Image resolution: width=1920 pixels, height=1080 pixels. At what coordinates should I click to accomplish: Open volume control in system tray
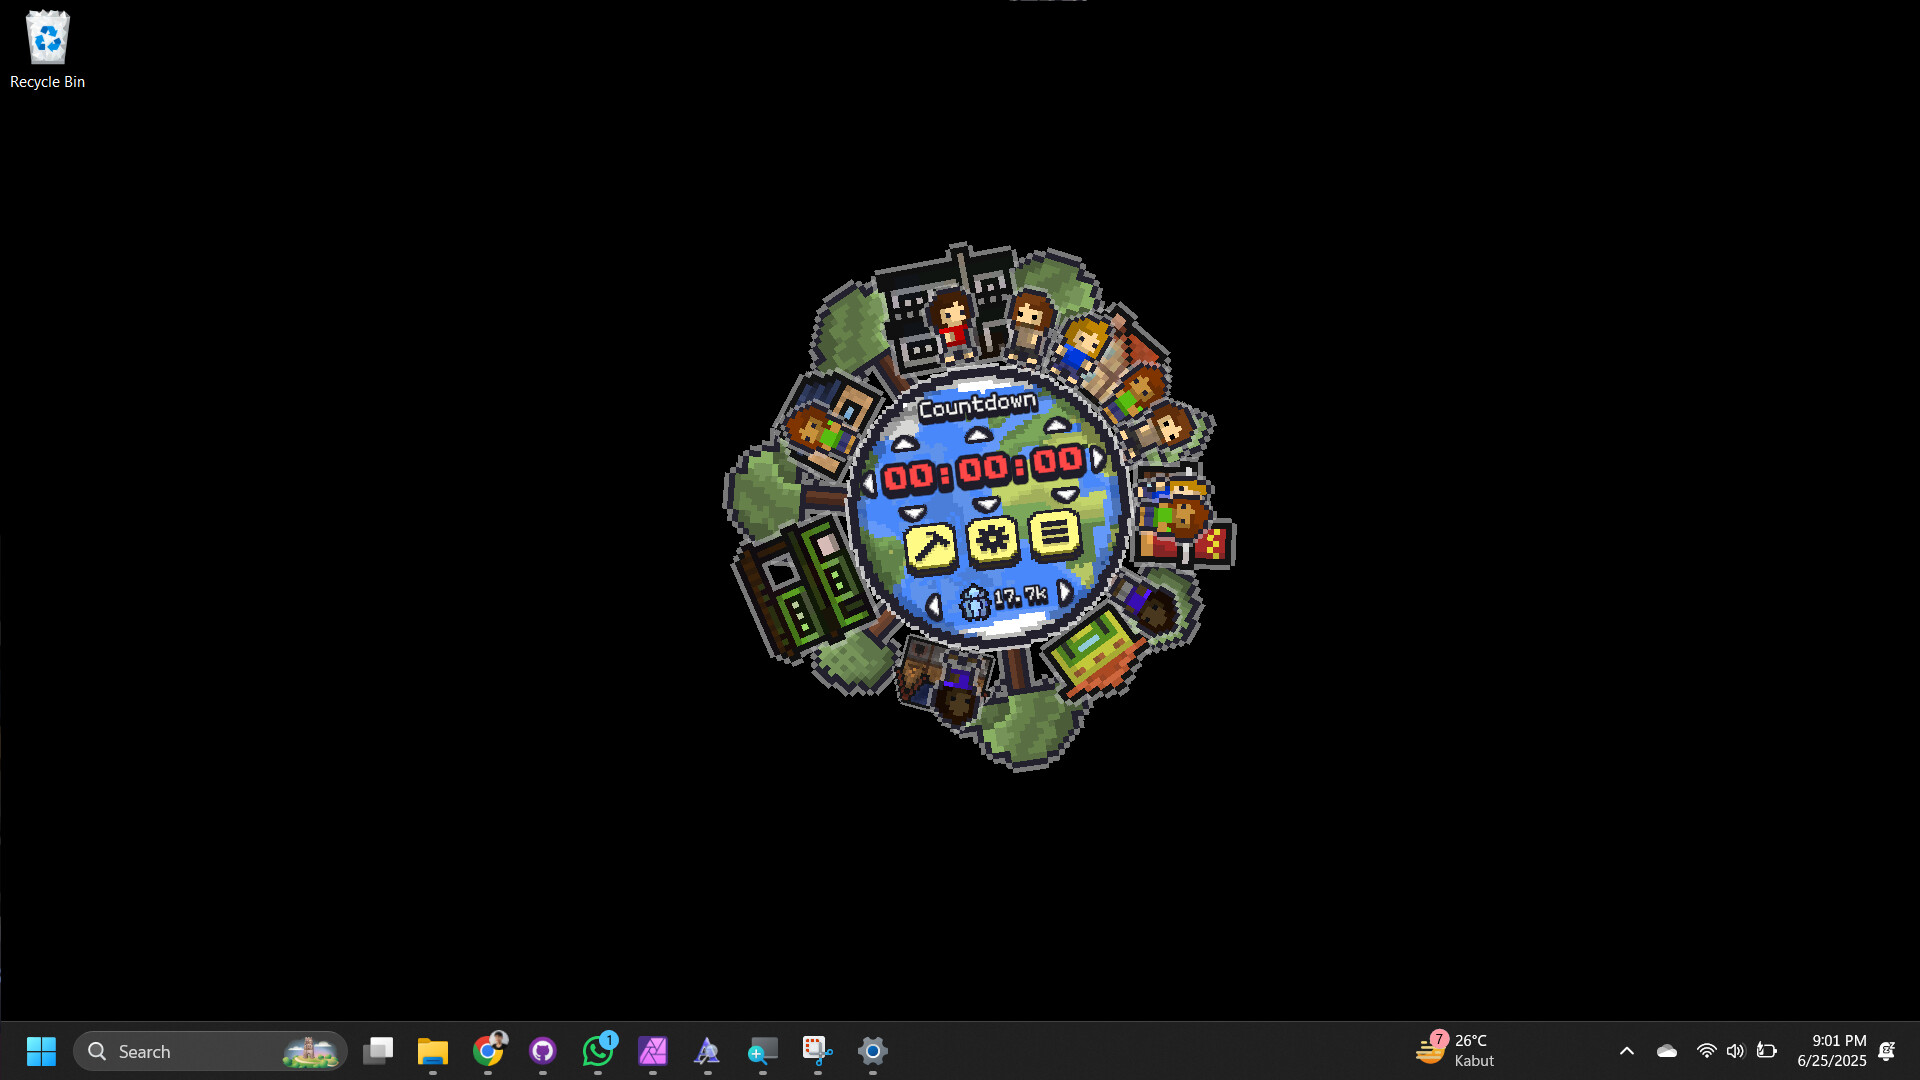(1736, 1051)
